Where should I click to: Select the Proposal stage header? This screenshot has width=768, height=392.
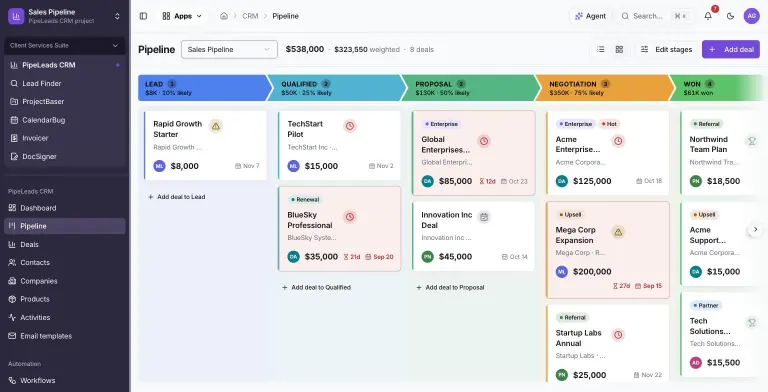(x=471, y=88)
